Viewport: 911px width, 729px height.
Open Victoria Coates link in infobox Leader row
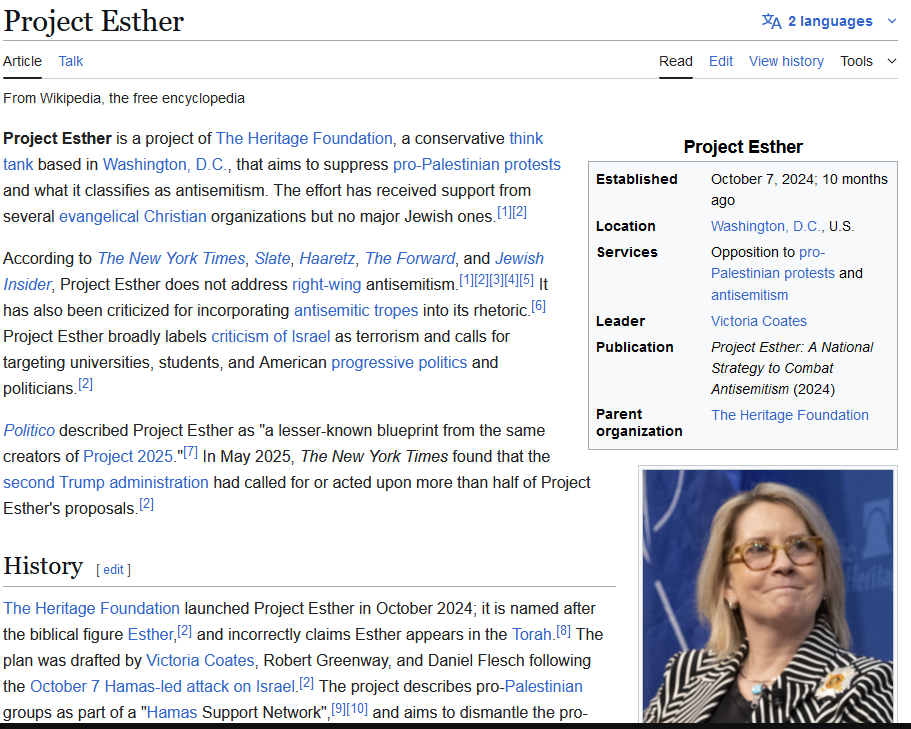(759, 322)
